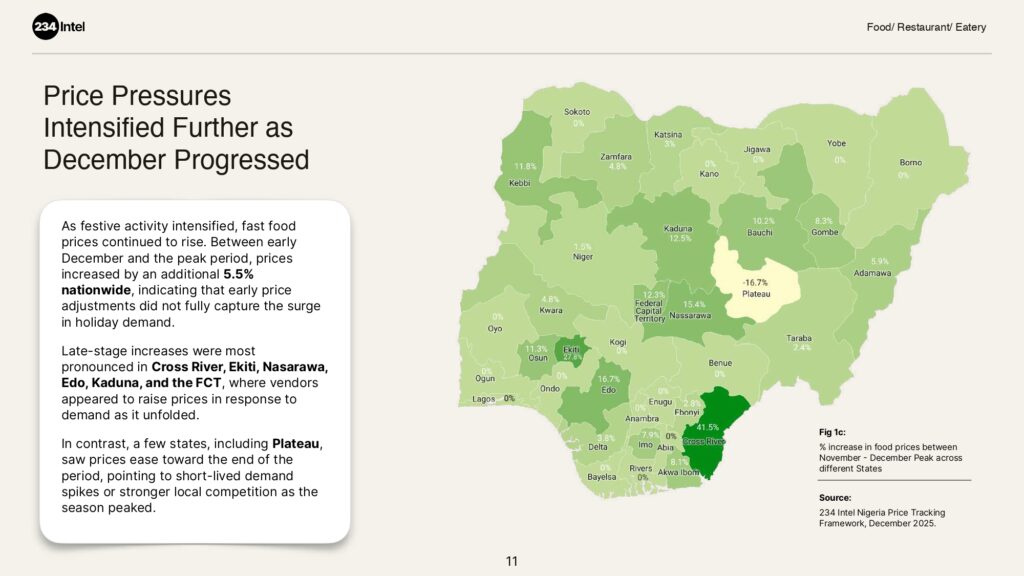Screen dimensions: 1024x576
Task: Click the Bauchi 10.2% label
Action: point(763,227)
